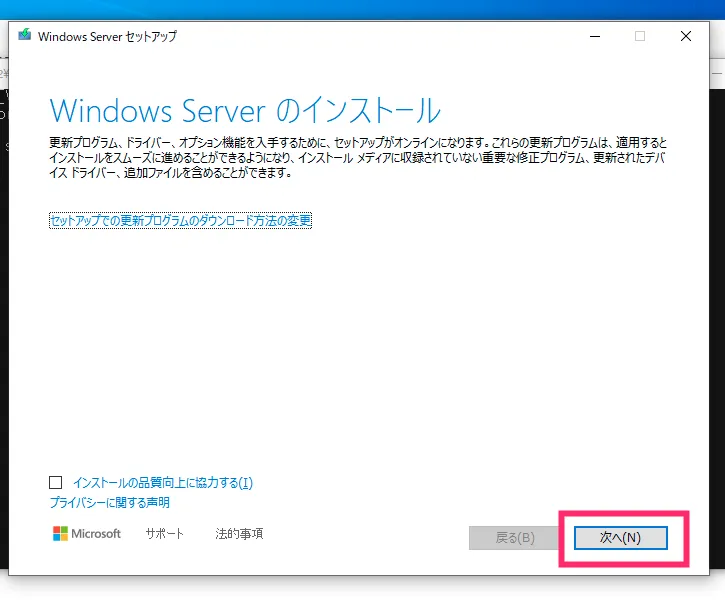Screen dimensions: 725x603
Task: Open セットアップでの更新プログラムのダウンロード方法の変更 link
Action: (x=180, y=221)
